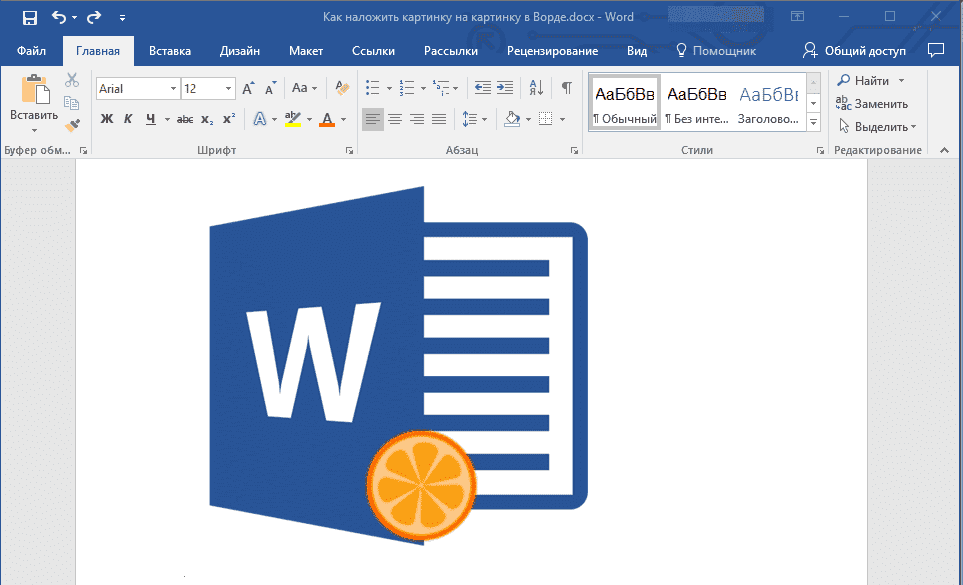Viewport: 963px width, 585px height.
Task: Select the subscript icon
Action: 206,118
